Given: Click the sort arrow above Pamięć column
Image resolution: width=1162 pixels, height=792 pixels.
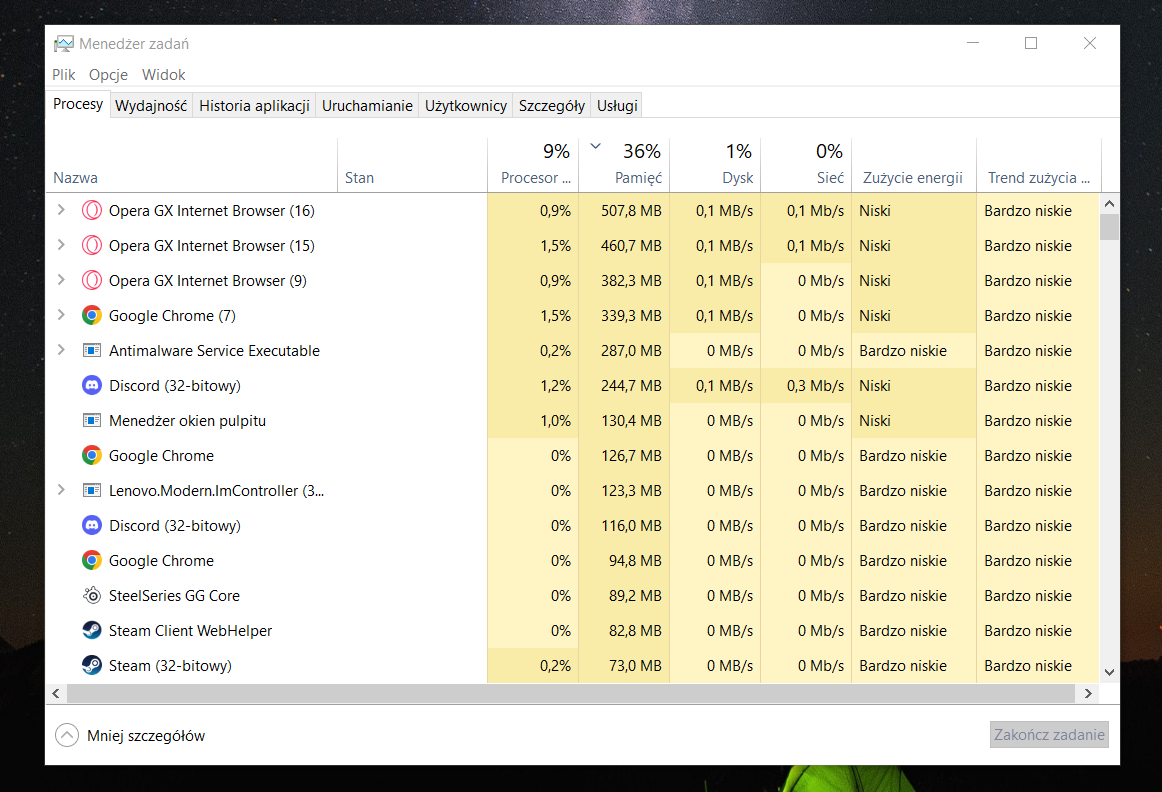Looking at the screenshot, I should pos(595,146).
